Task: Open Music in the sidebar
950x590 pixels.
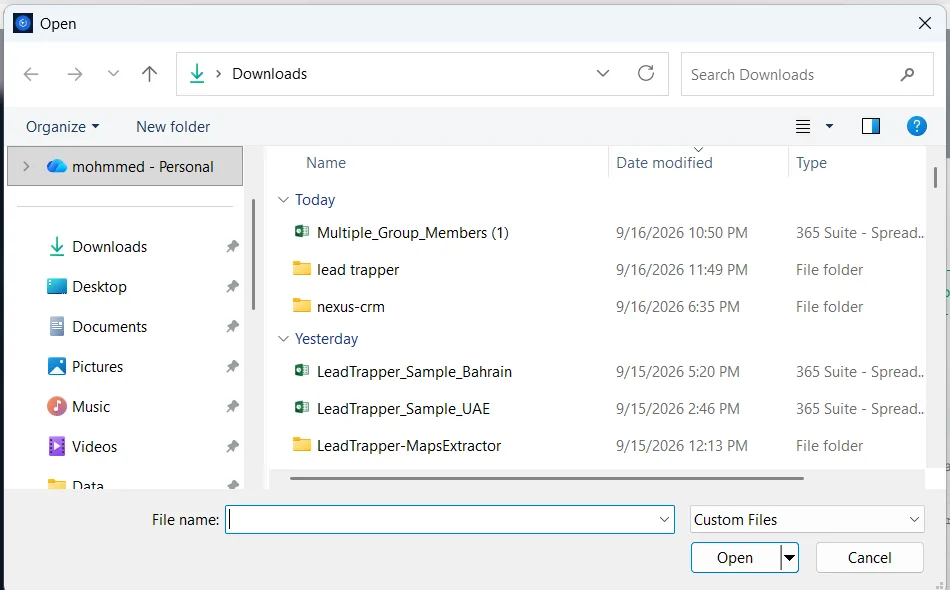Action: coord(91,406)
